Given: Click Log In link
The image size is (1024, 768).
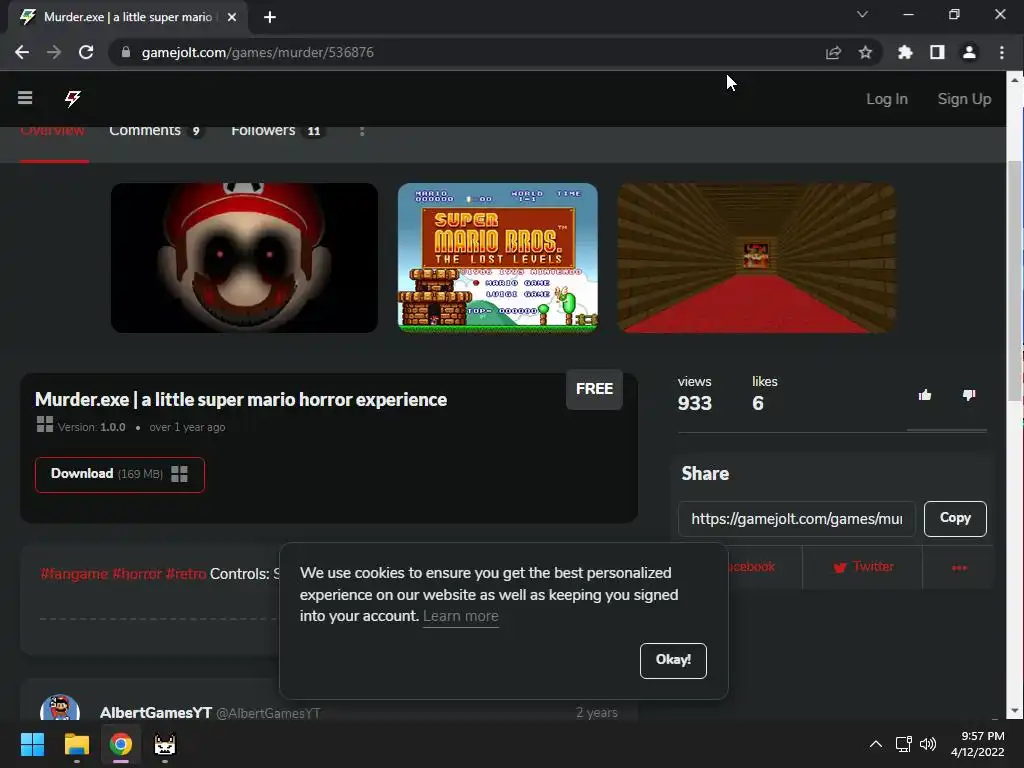Looking at the screenshot, I should pyautogui.click(x=886, y=99).
